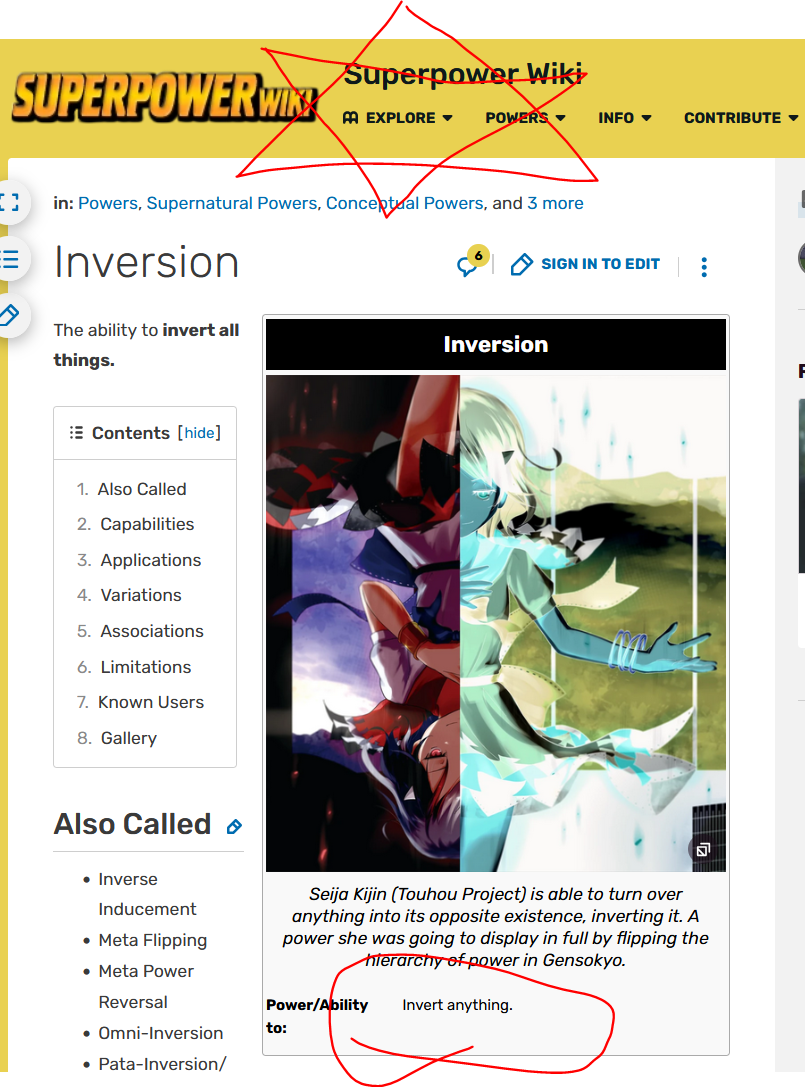Viewport: 805px width, 1087px height.
Task: Enlarge the infobox image using corner icon
Action: [702, 850]
